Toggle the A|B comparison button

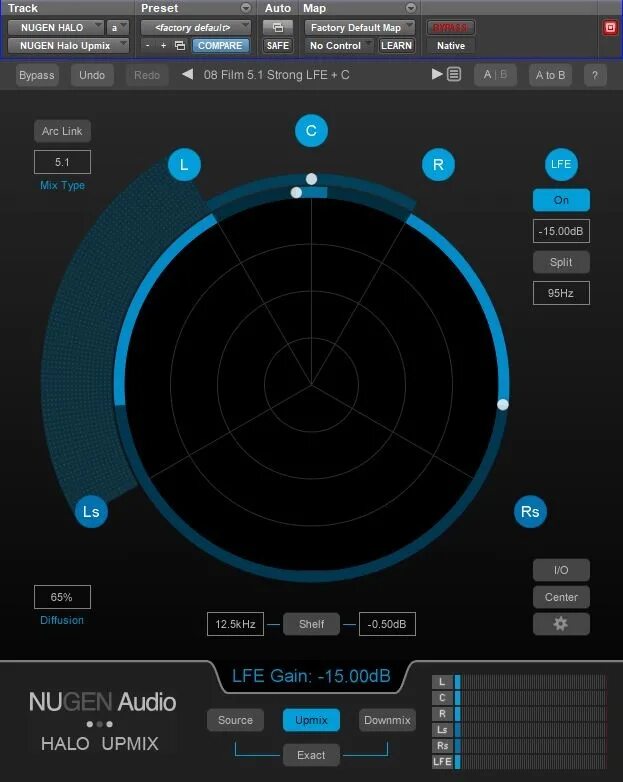coord(495,75)
